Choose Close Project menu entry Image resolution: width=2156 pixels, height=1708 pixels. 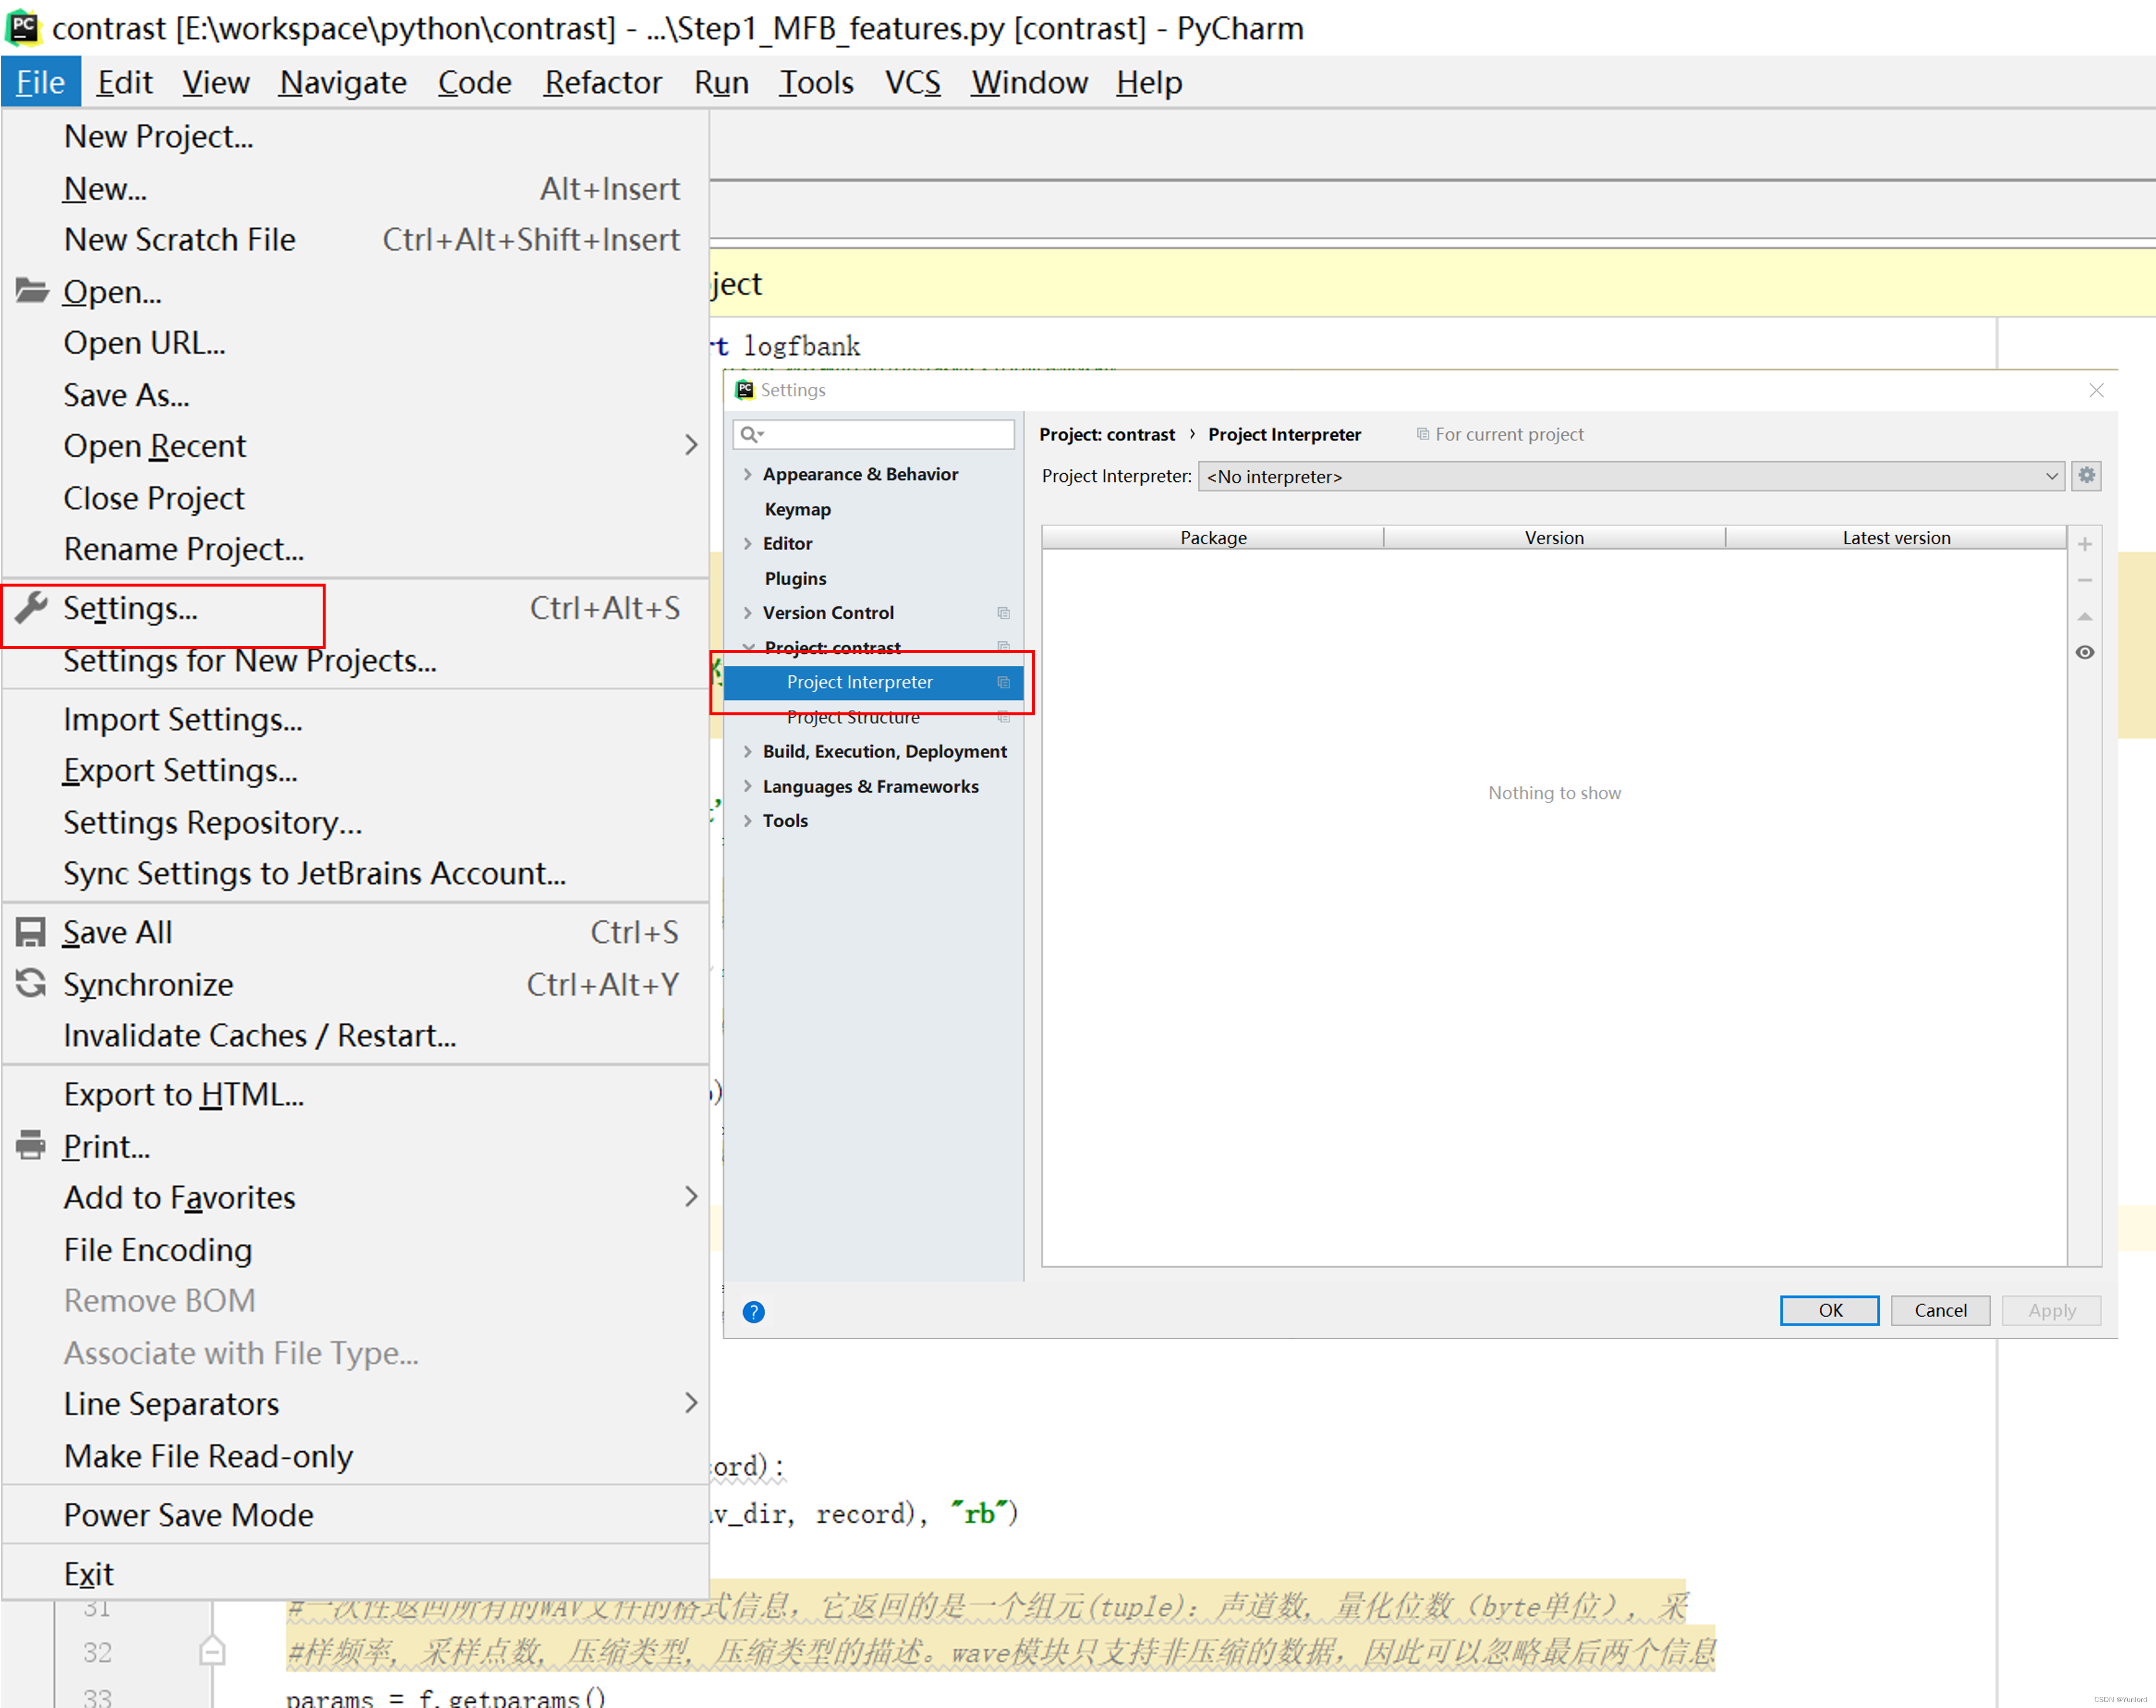click(355, 498)
